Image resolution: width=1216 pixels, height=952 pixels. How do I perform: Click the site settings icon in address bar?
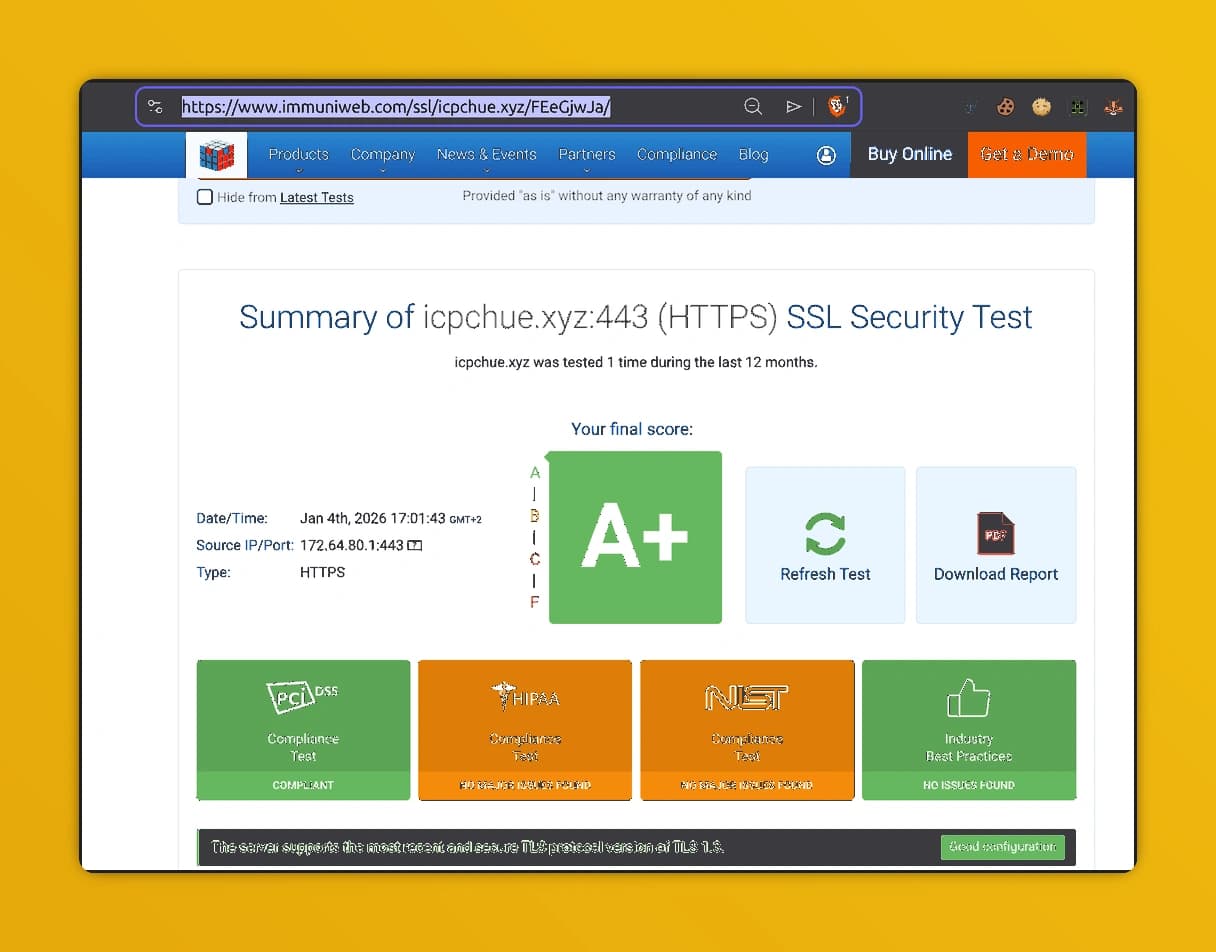coord(155,107)
